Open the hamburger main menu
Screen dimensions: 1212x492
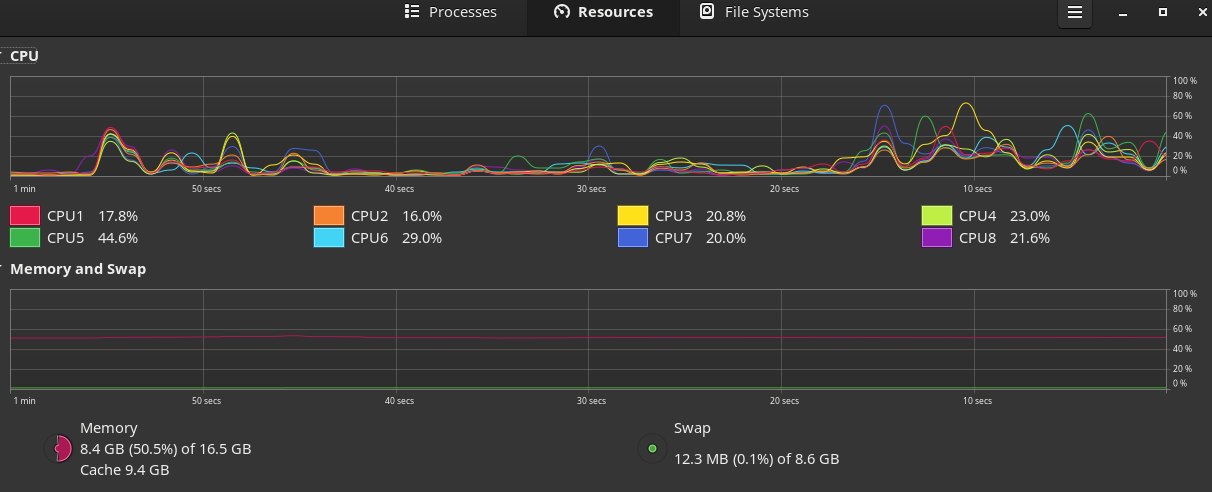pos(1075,13)
